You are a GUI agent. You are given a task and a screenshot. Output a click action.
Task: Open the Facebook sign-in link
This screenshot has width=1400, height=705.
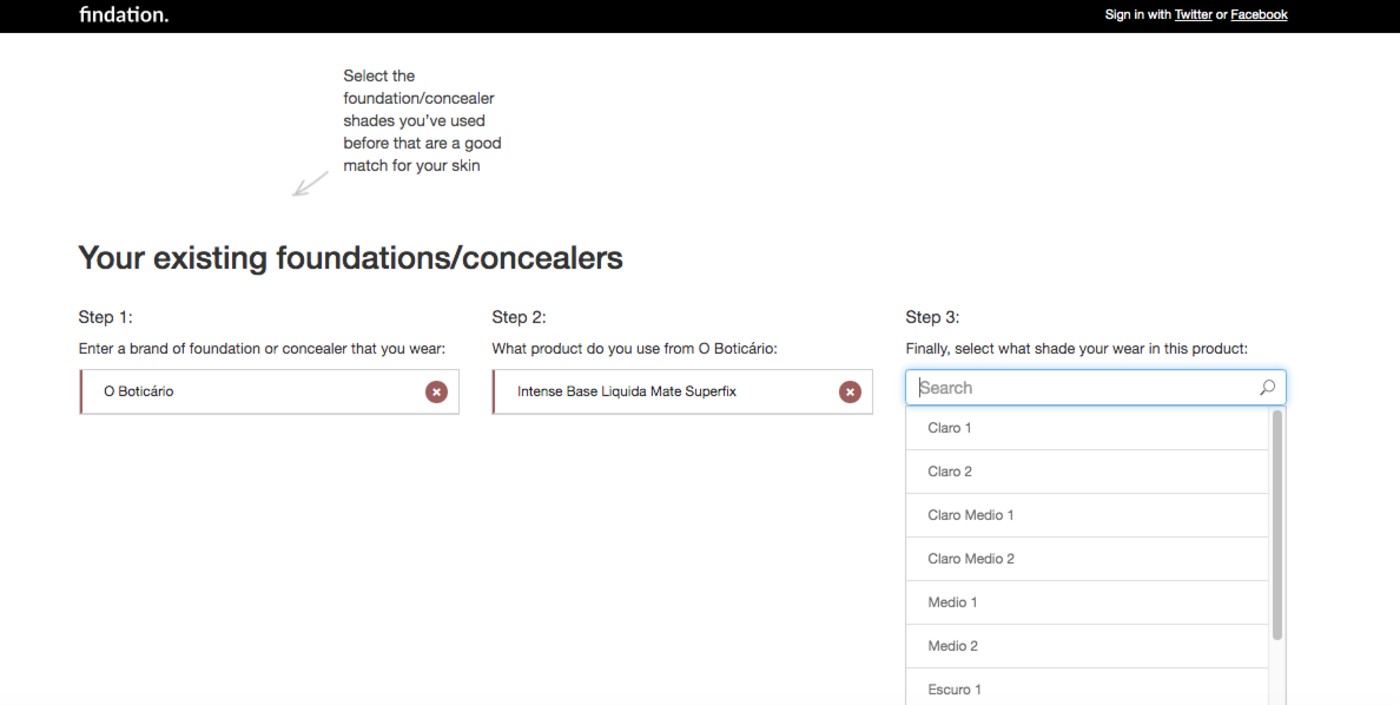coord(1258,15)
